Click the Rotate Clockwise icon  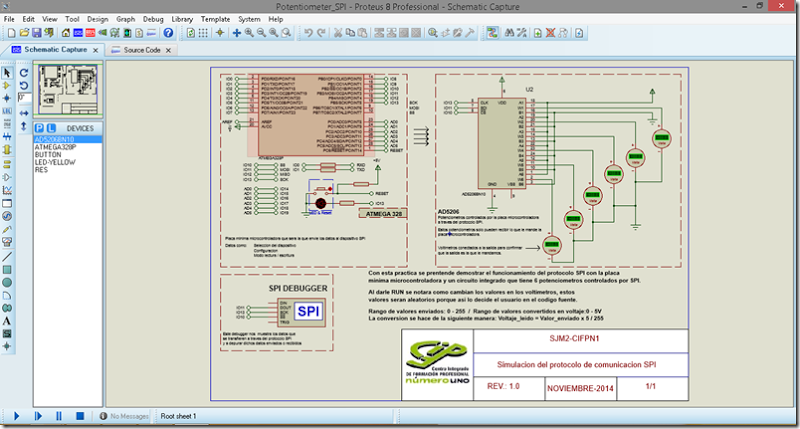23,73
